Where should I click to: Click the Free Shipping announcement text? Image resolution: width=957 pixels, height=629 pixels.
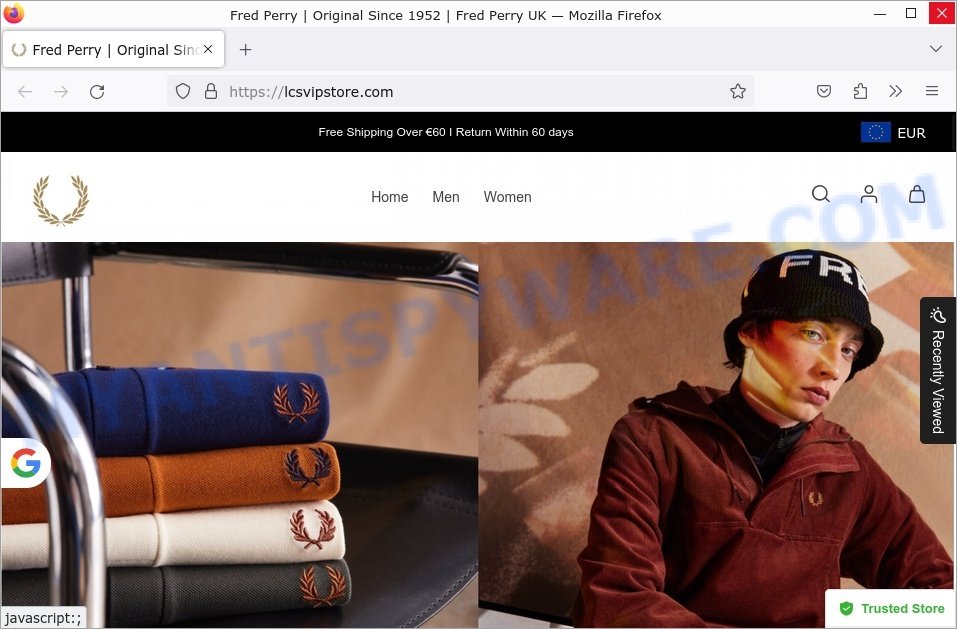pyautogui.click(x=446, y=132)
